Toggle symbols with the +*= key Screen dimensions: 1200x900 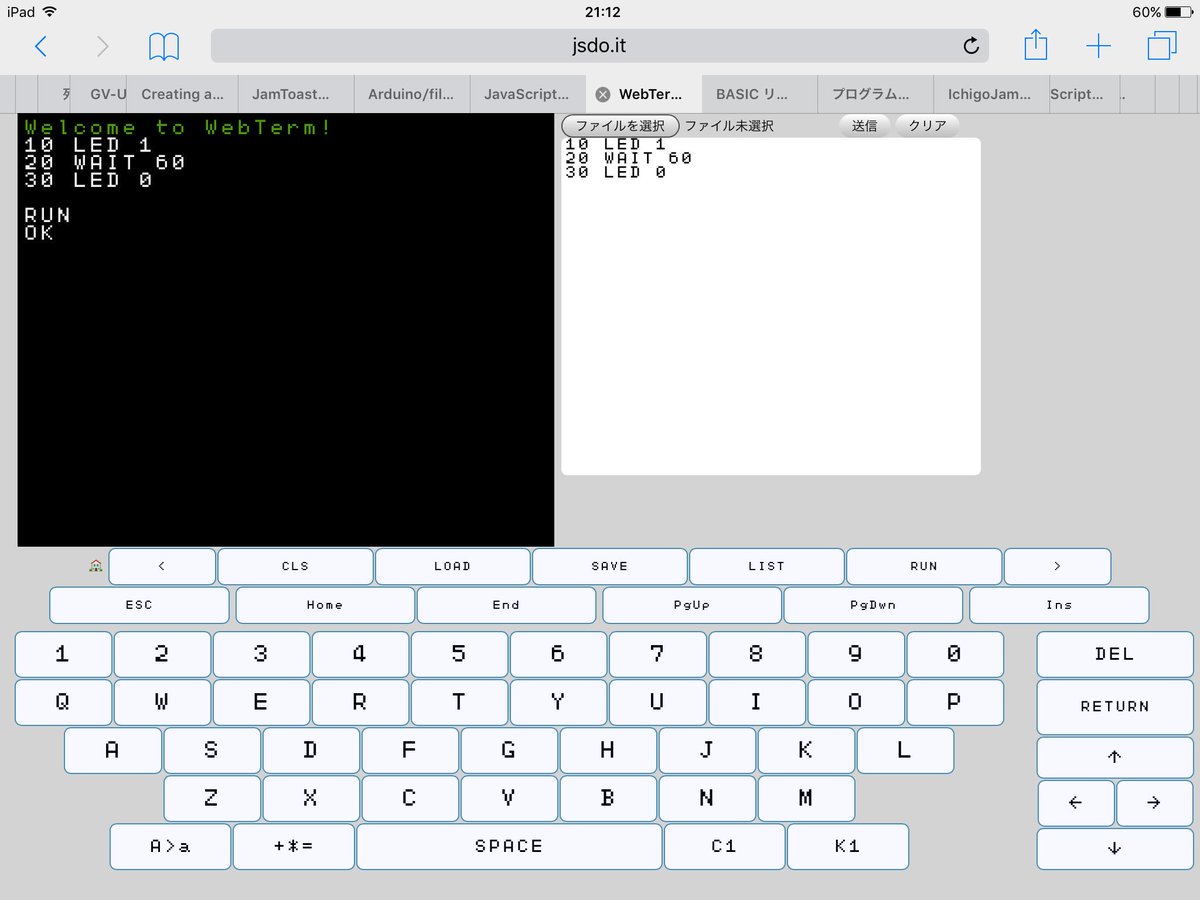tap(294, 846)
